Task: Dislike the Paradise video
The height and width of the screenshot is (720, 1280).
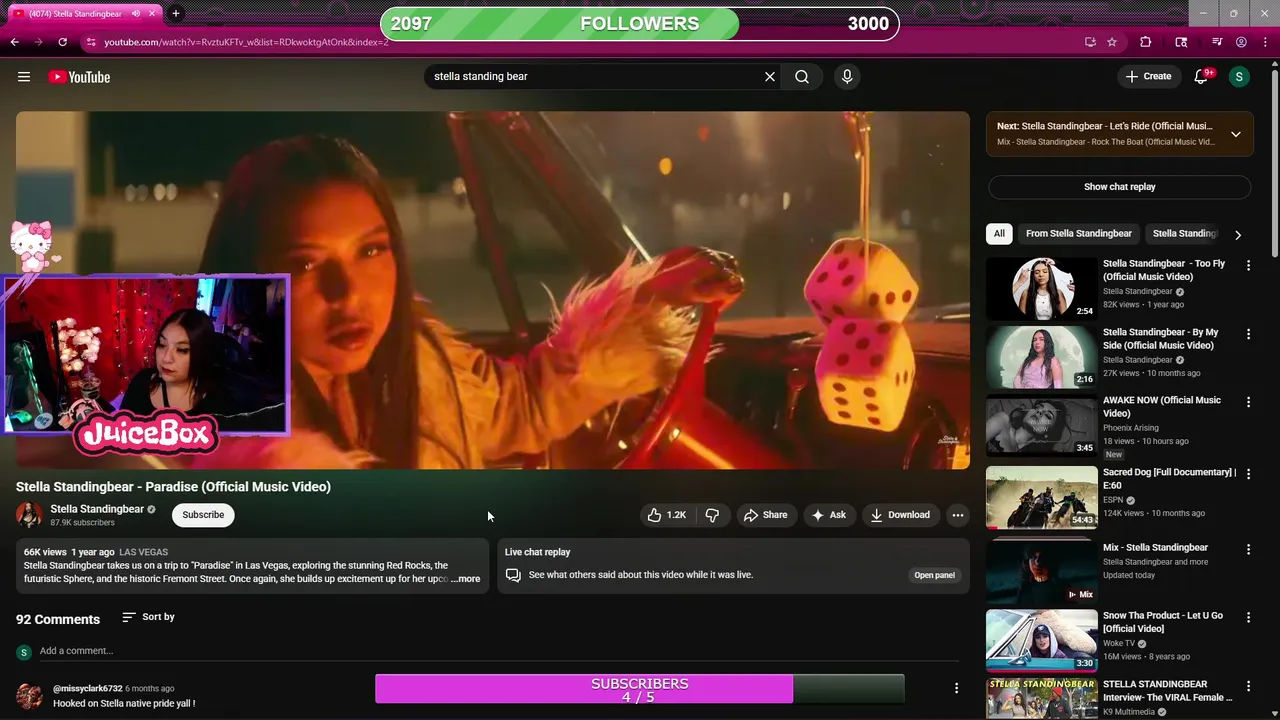Action: click(712, 515)
